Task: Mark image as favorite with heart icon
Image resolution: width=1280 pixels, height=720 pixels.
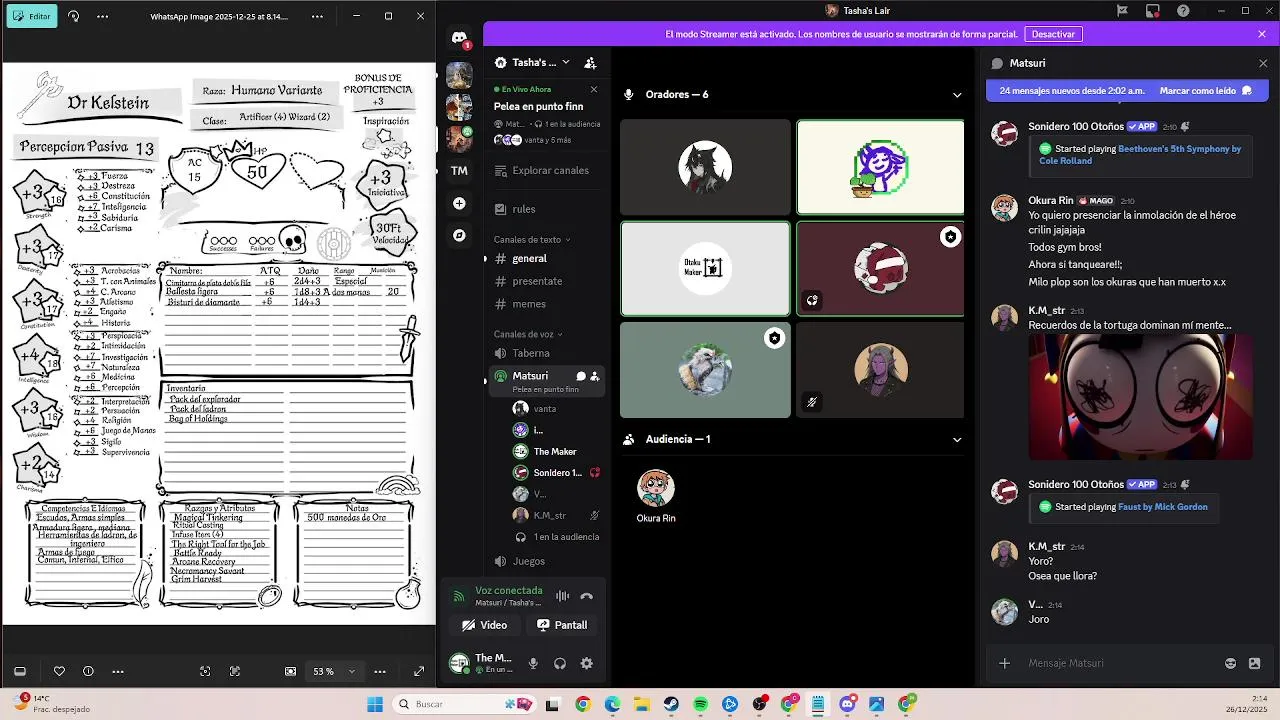Action: pyautogui.click(x=59, y=671)
